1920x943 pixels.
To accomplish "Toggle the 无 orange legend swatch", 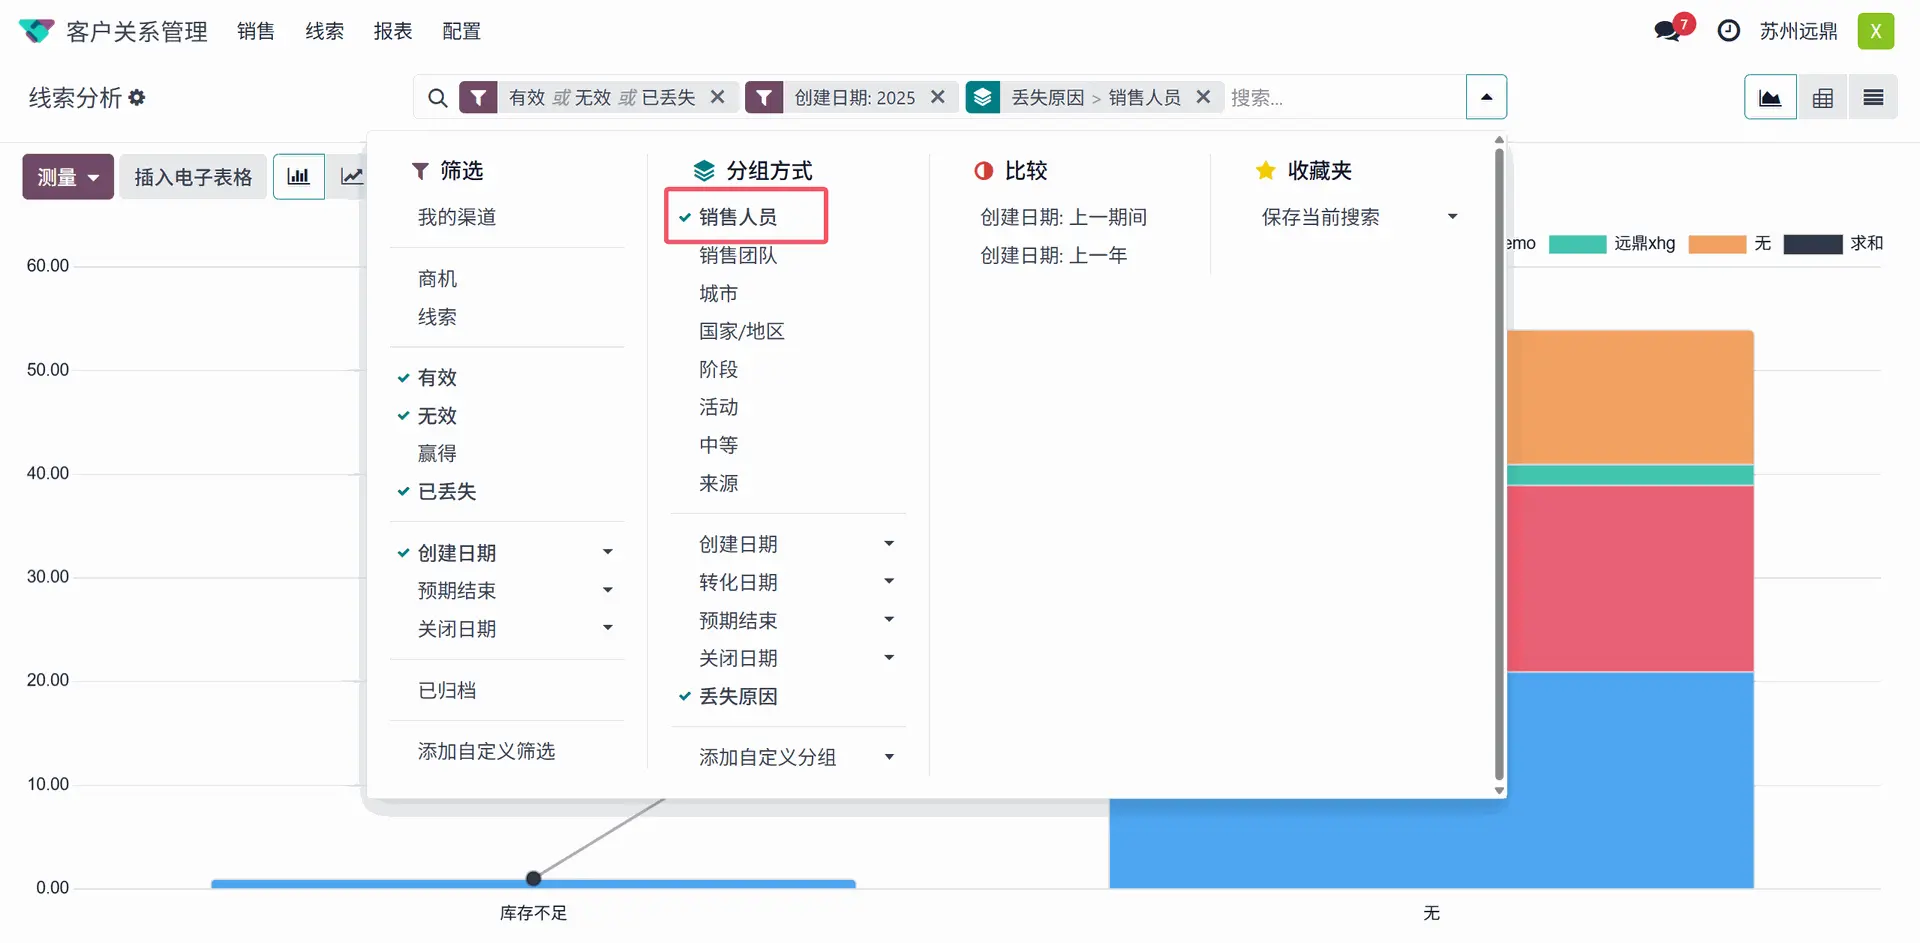I will (1717, 244).
